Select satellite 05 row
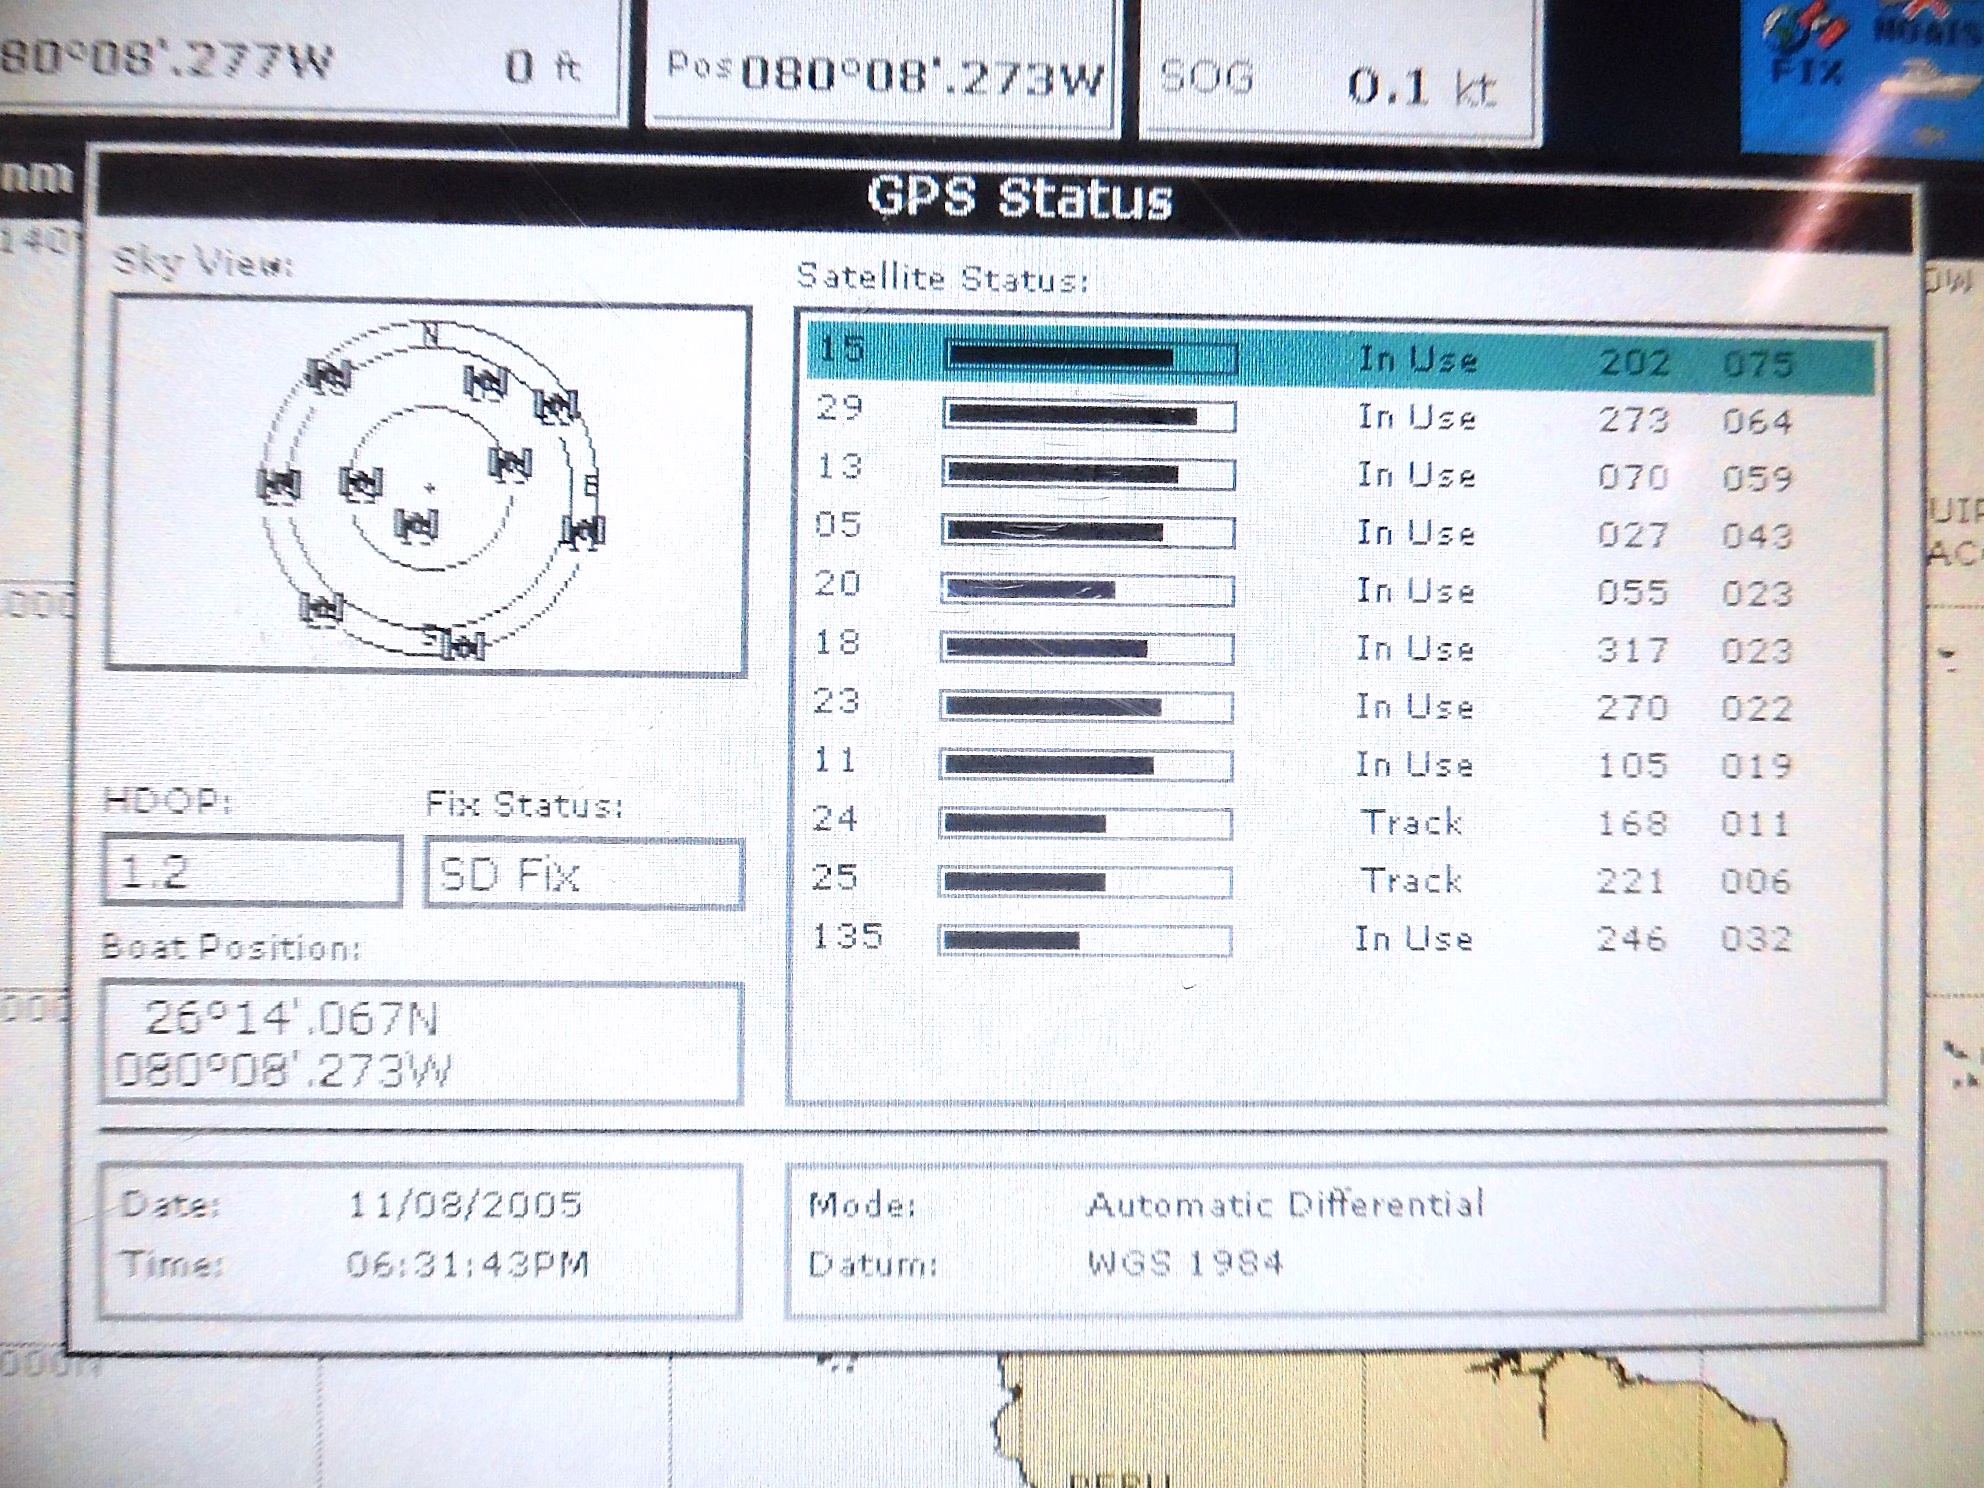The height and width of the screenshot is (1488, 1984). click(x=1340, y=532)
